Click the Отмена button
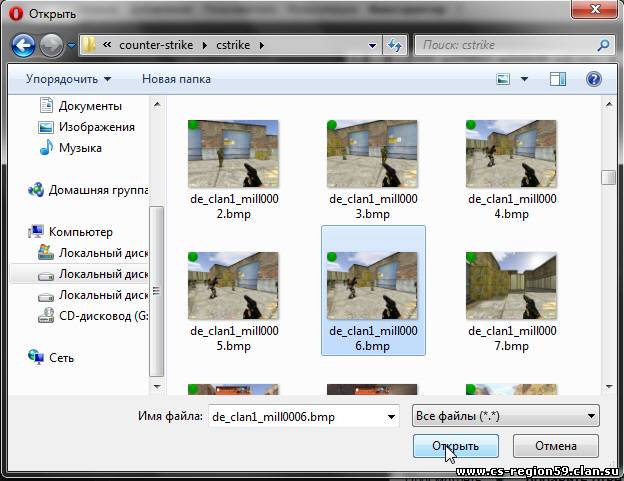 pyautogui.click(x=556, y=446)
